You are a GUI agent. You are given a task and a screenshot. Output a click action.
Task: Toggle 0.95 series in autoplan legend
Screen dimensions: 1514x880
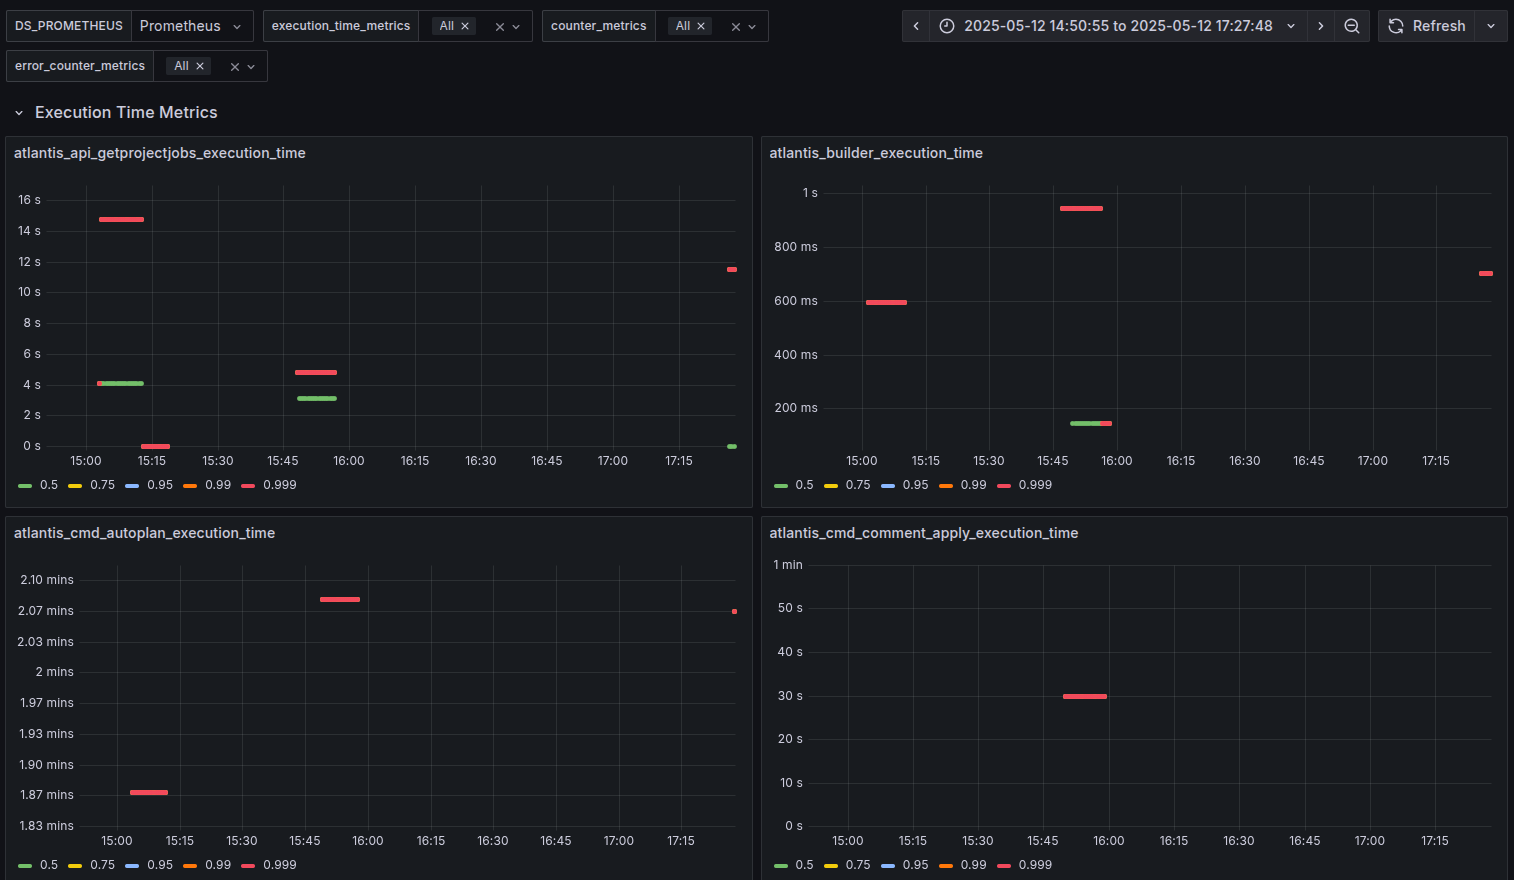point(150,865)
